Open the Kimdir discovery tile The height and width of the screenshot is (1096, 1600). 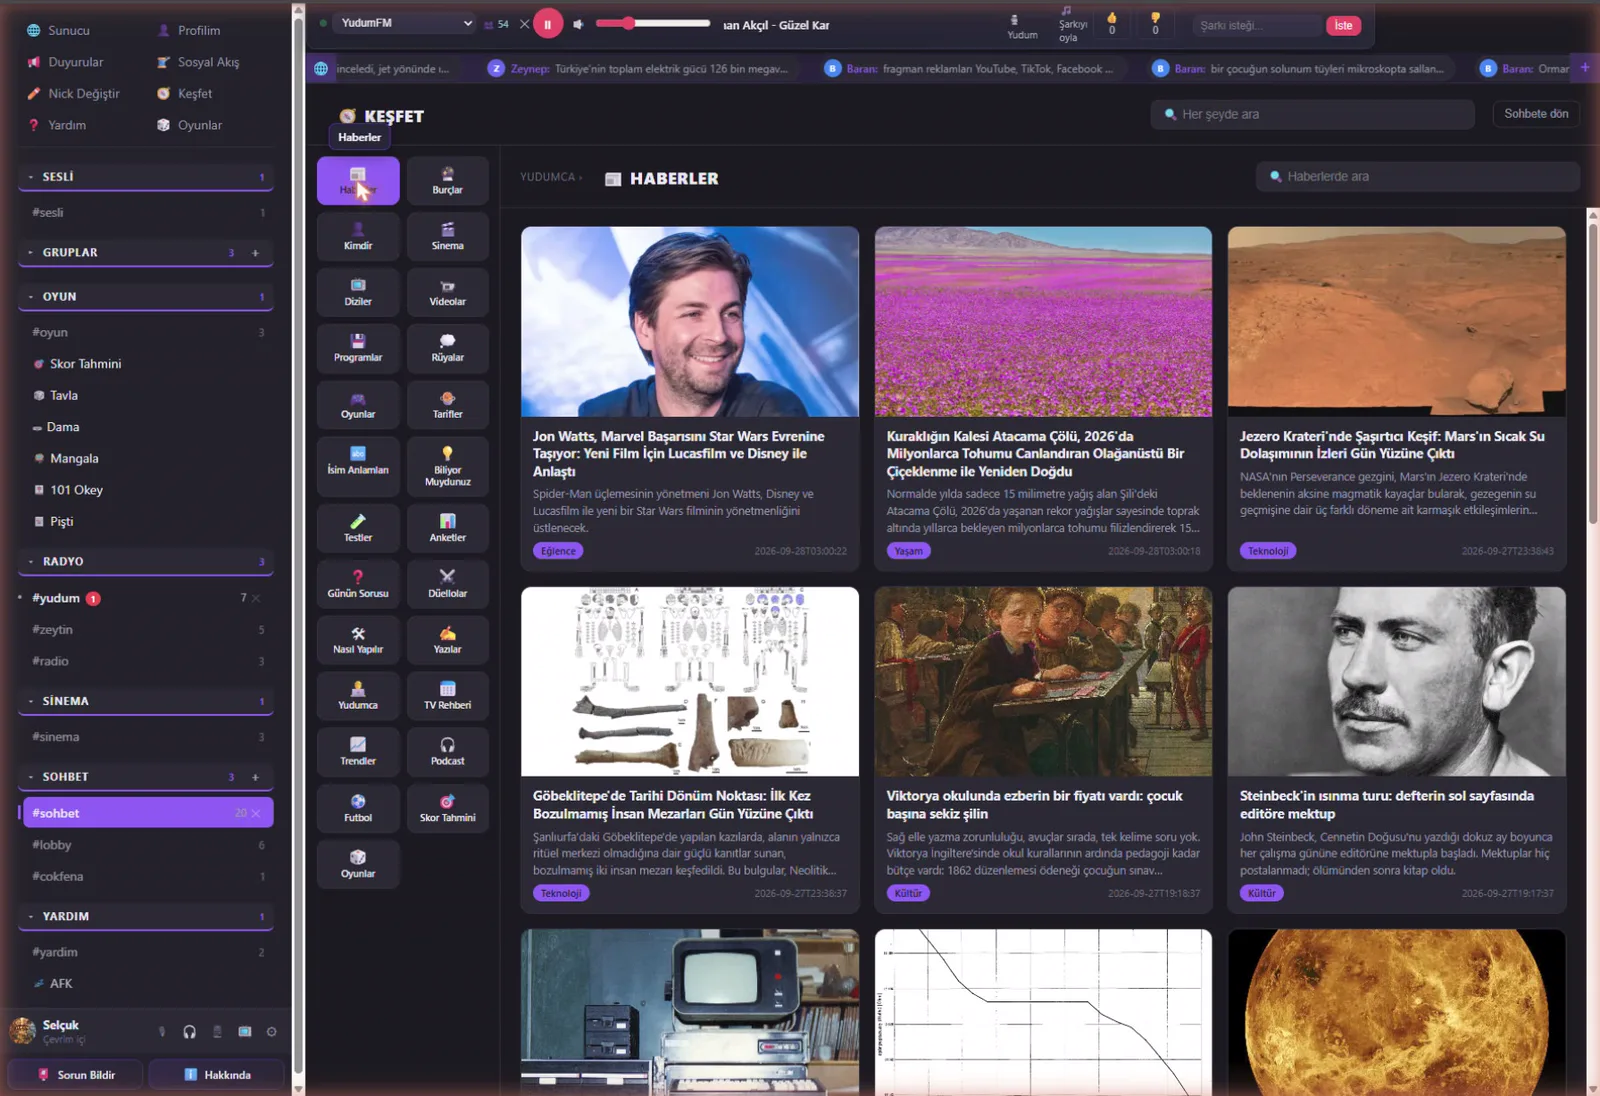click(358, 237)
